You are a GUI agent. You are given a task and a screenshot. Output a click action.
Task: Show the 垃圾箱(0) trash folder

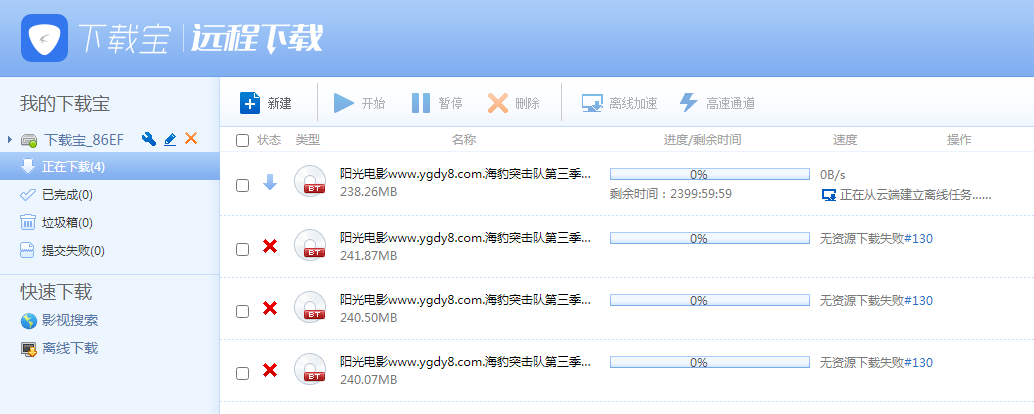(69, 222)
